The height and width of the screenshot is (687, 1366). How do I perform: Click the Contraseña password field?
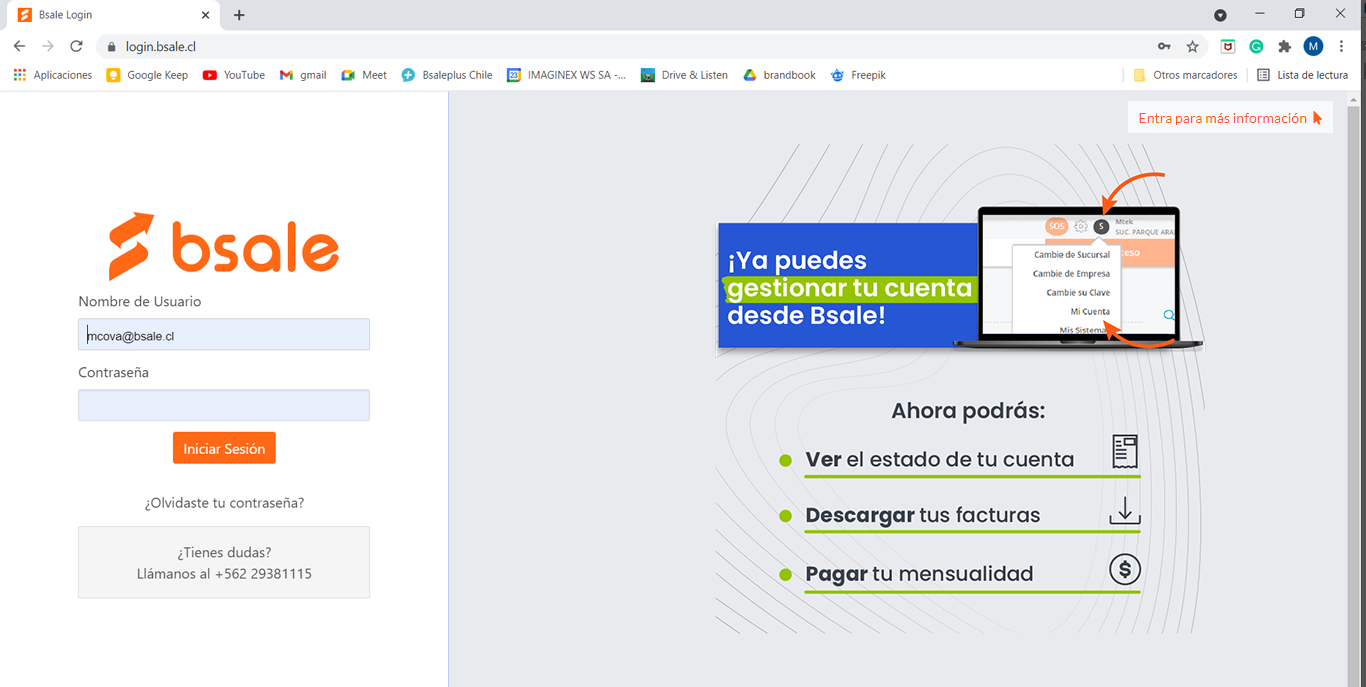tap(224, 405)
